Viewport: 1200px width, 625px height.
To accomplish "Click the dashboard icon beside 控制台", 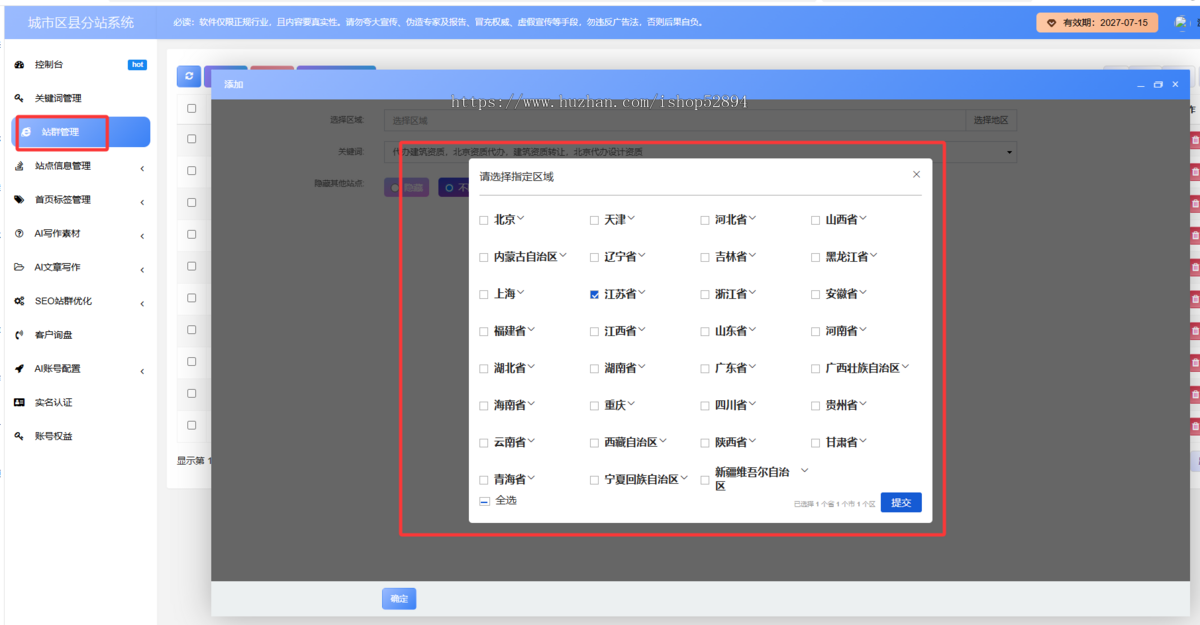I will [x=19, y=65].
